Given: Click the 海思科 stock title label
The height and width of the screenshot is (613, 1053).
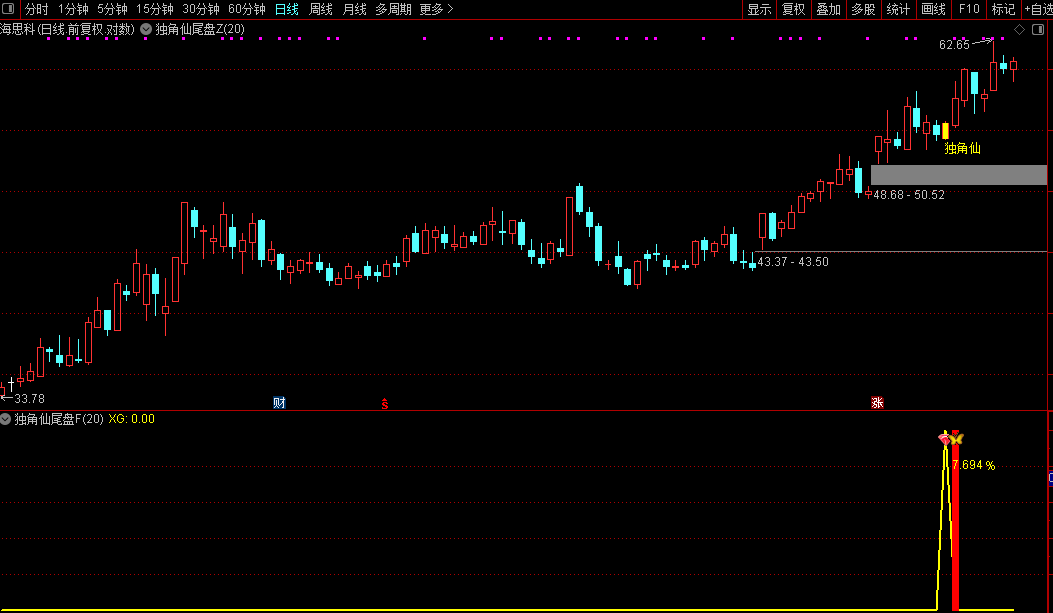Looking at the screenshot, I should click(x=17, y=29).
